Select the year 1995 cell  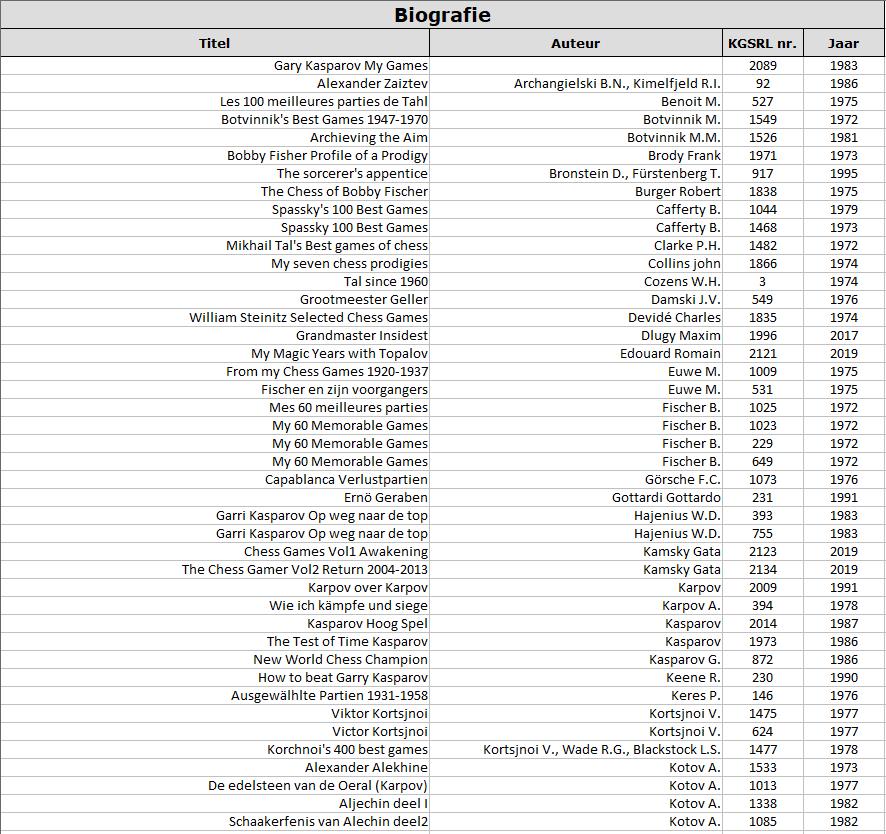coord(844,173)
